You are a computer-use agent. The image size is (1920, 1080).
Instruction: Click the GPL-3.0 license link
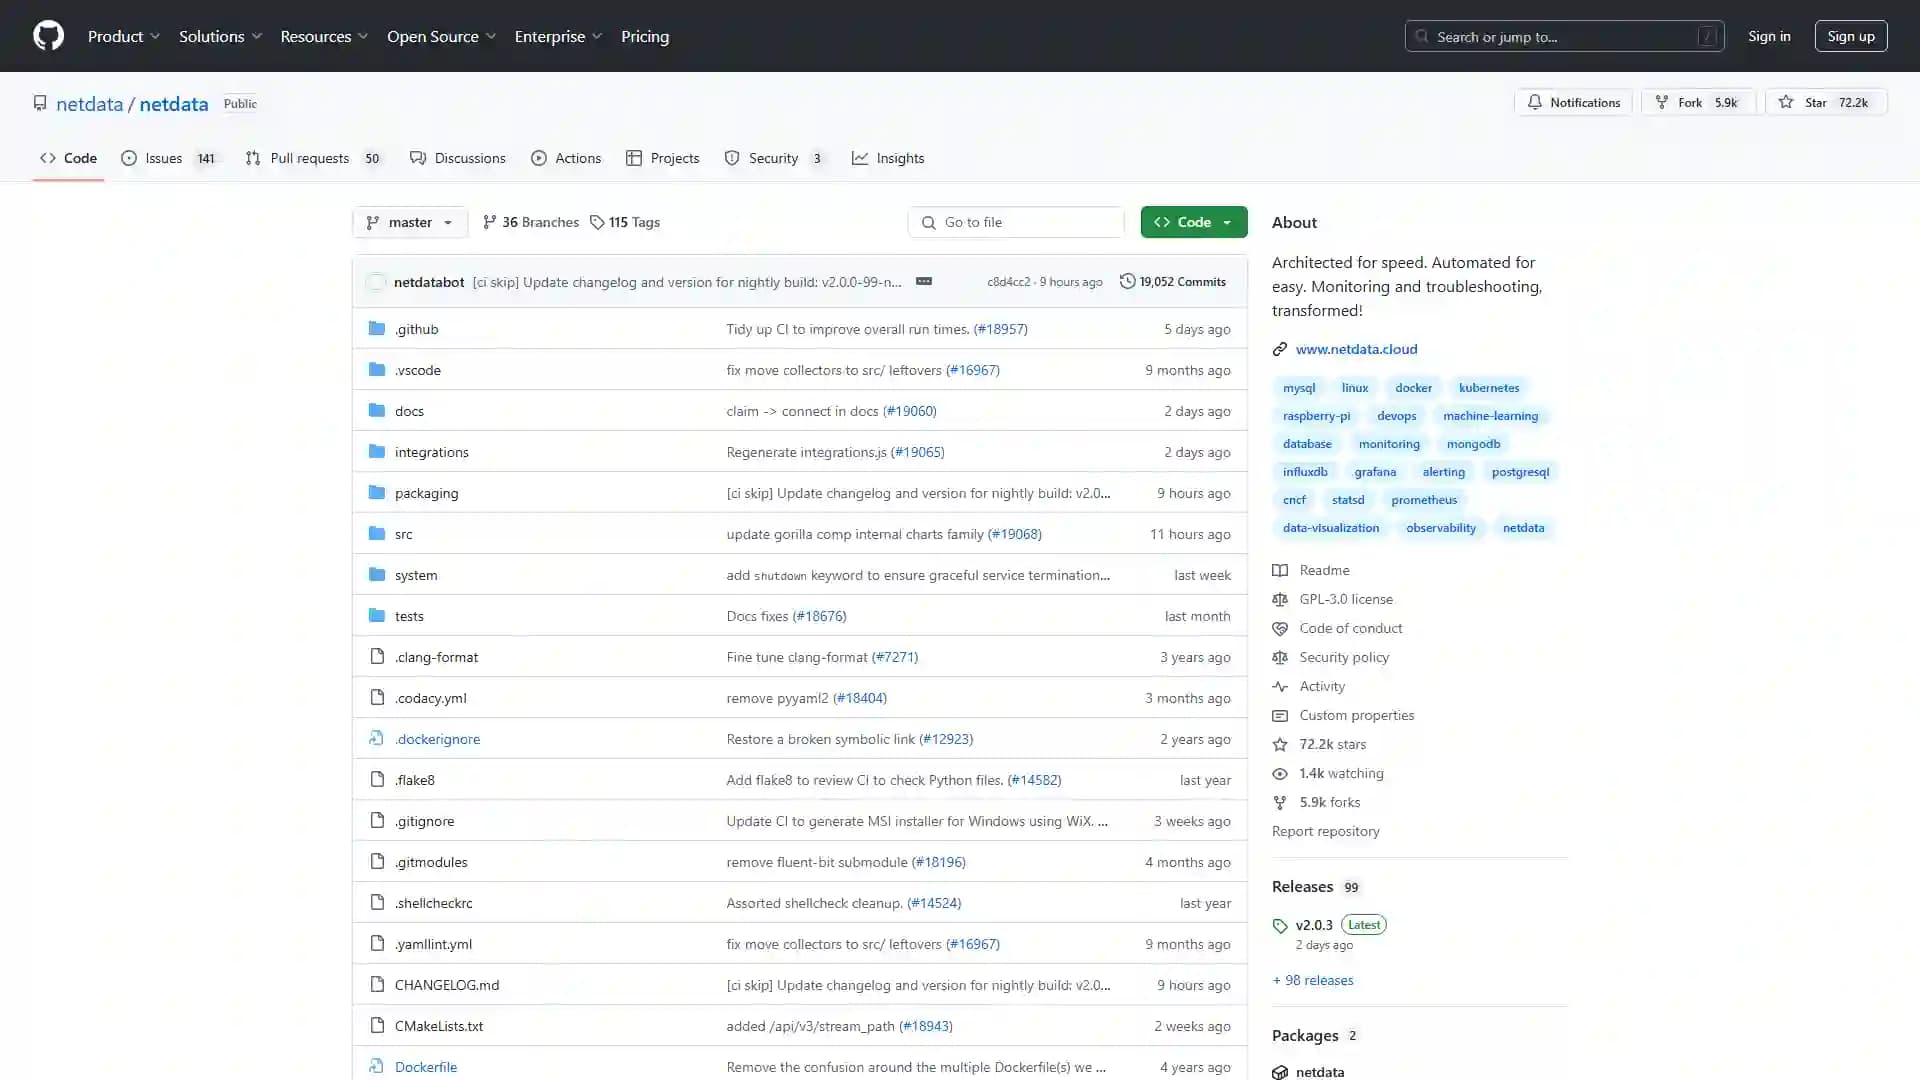point(1344,599)
